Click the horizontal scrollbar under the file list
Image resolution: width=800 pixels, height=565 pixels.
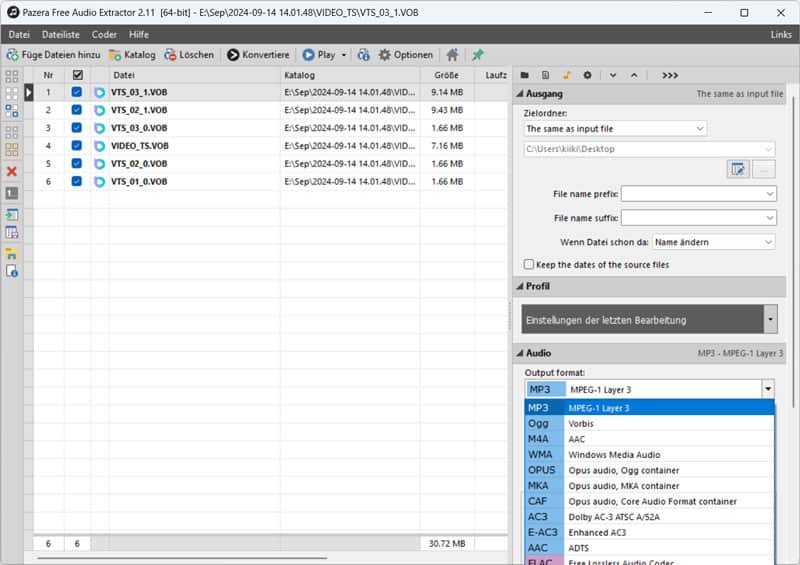[182, 558]
